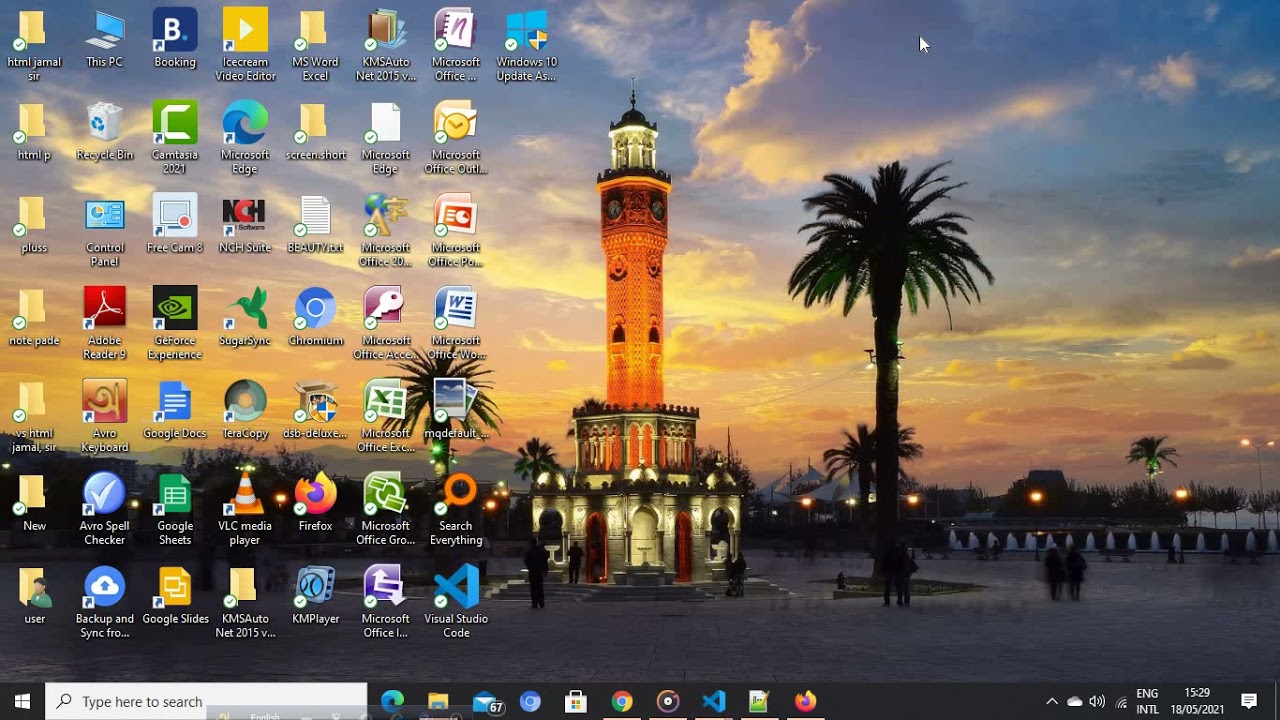Show hidden system tray icons
The image size is (1280, 720).
click(1051, 701)
